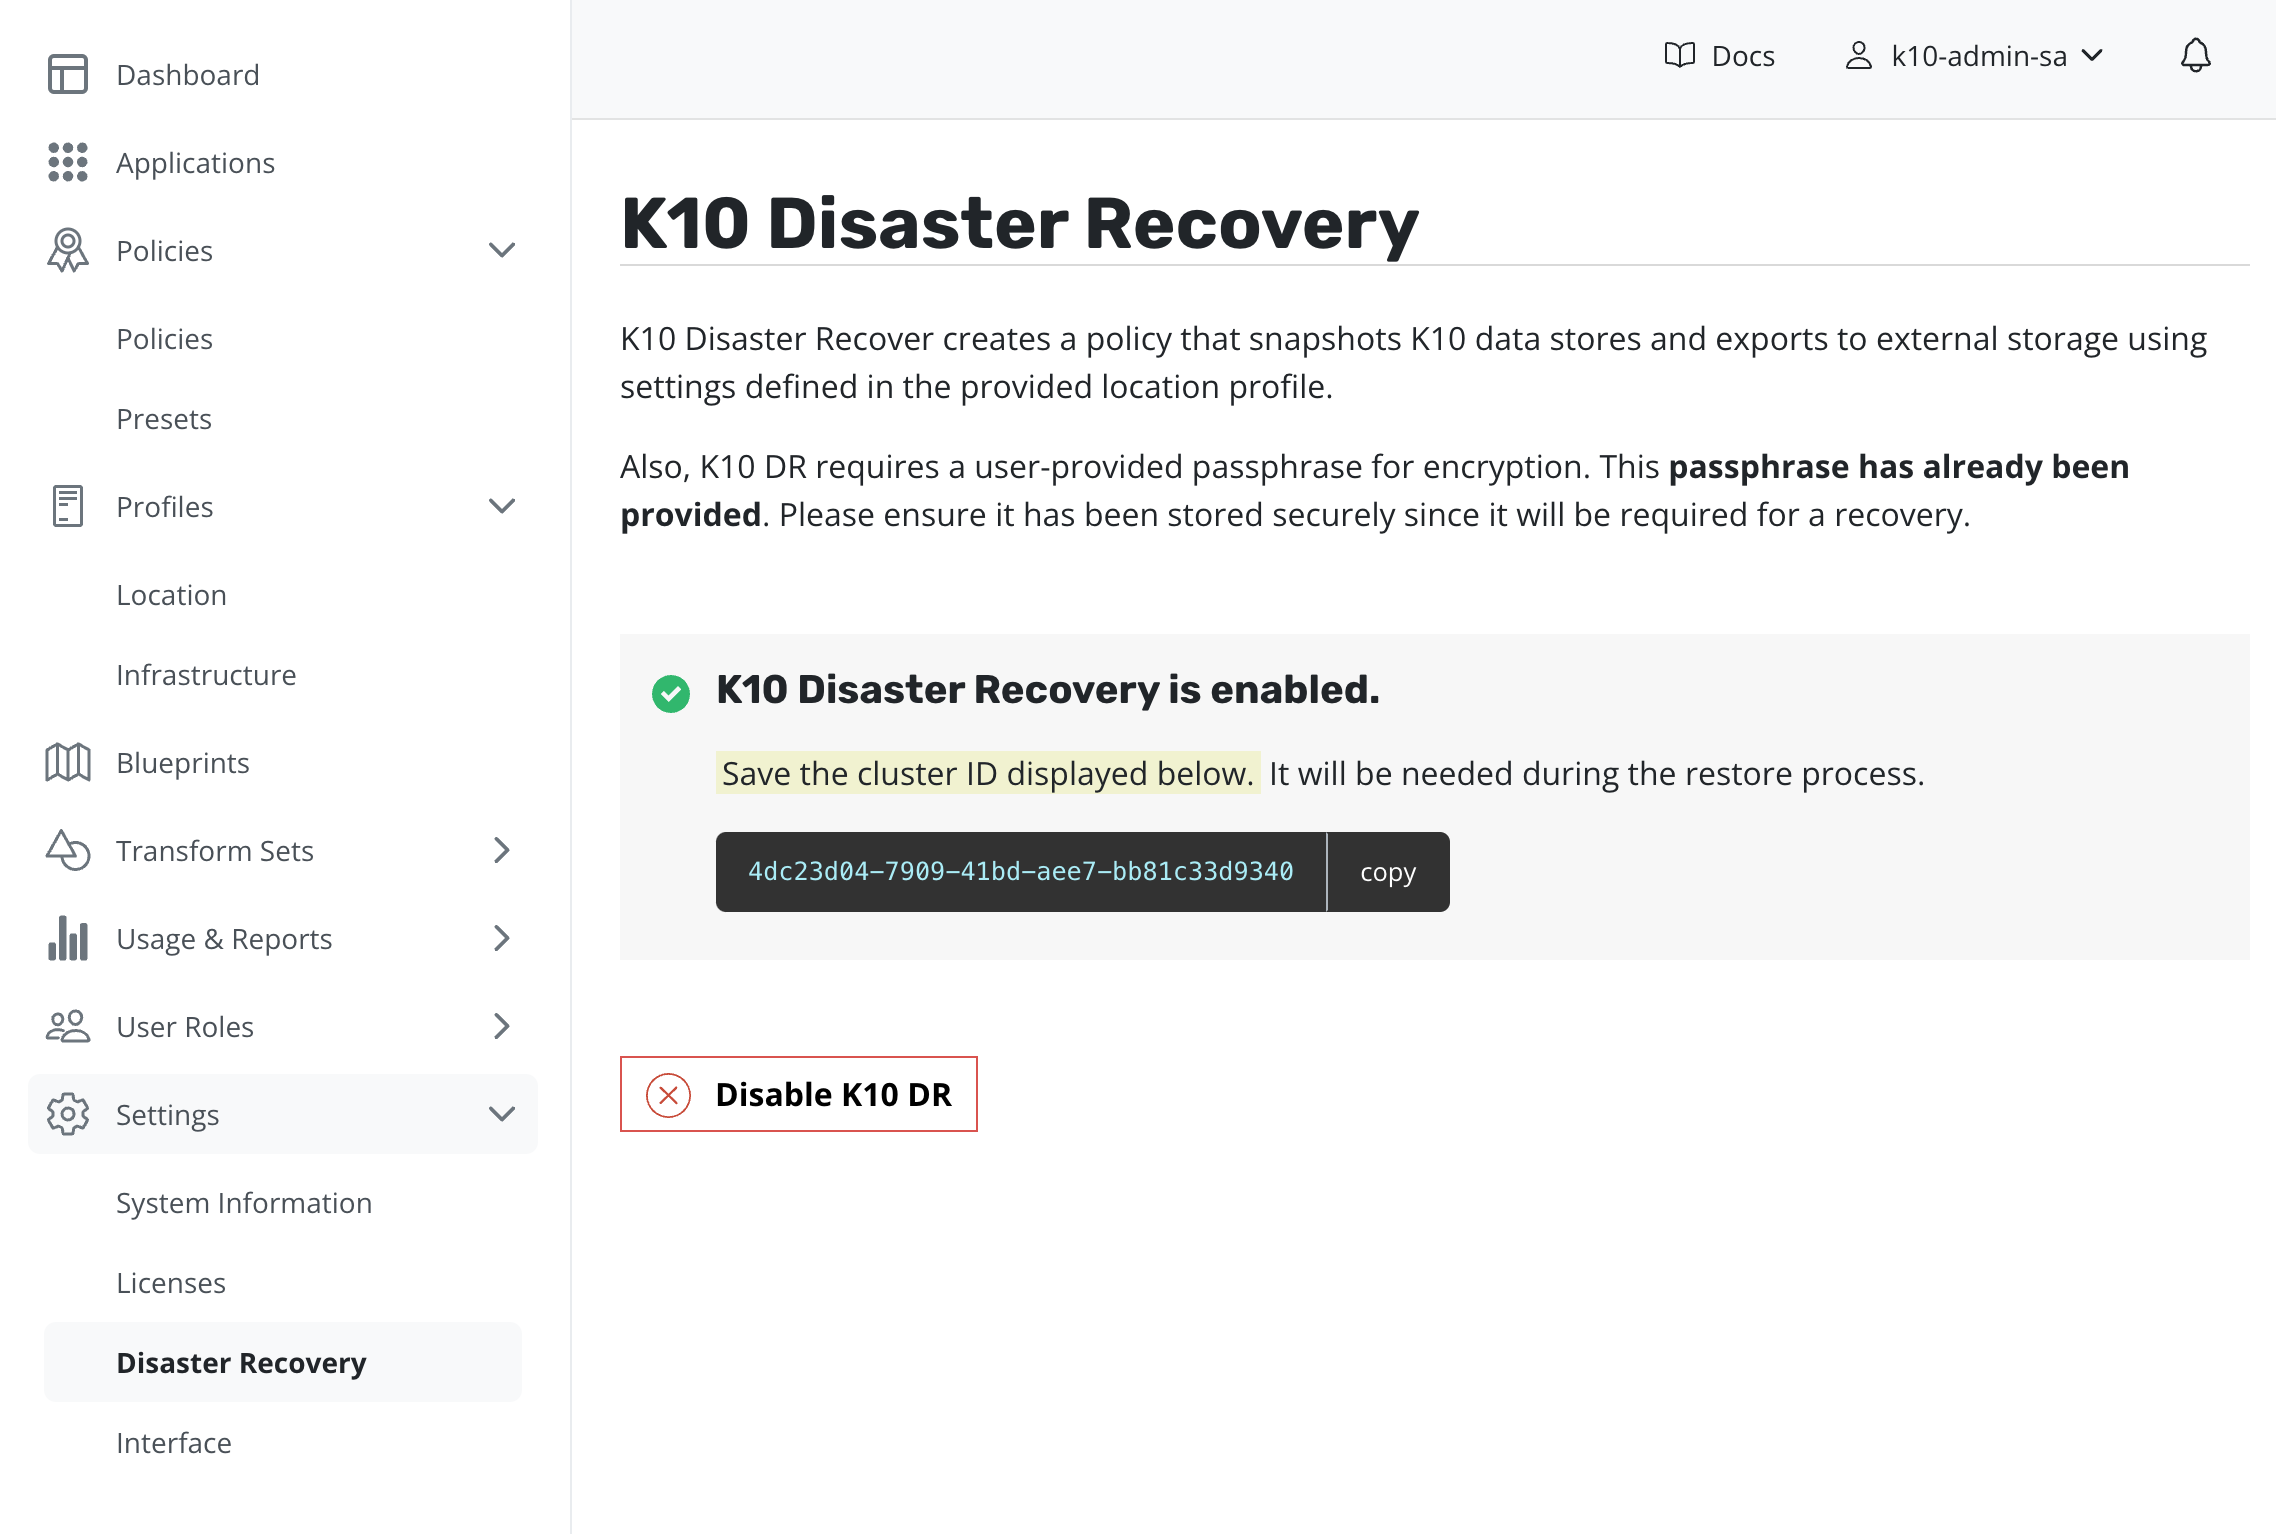Click the notifications bell icon
The height and width of the screenshot is (1534, 2276).
tap(2195, 55)
